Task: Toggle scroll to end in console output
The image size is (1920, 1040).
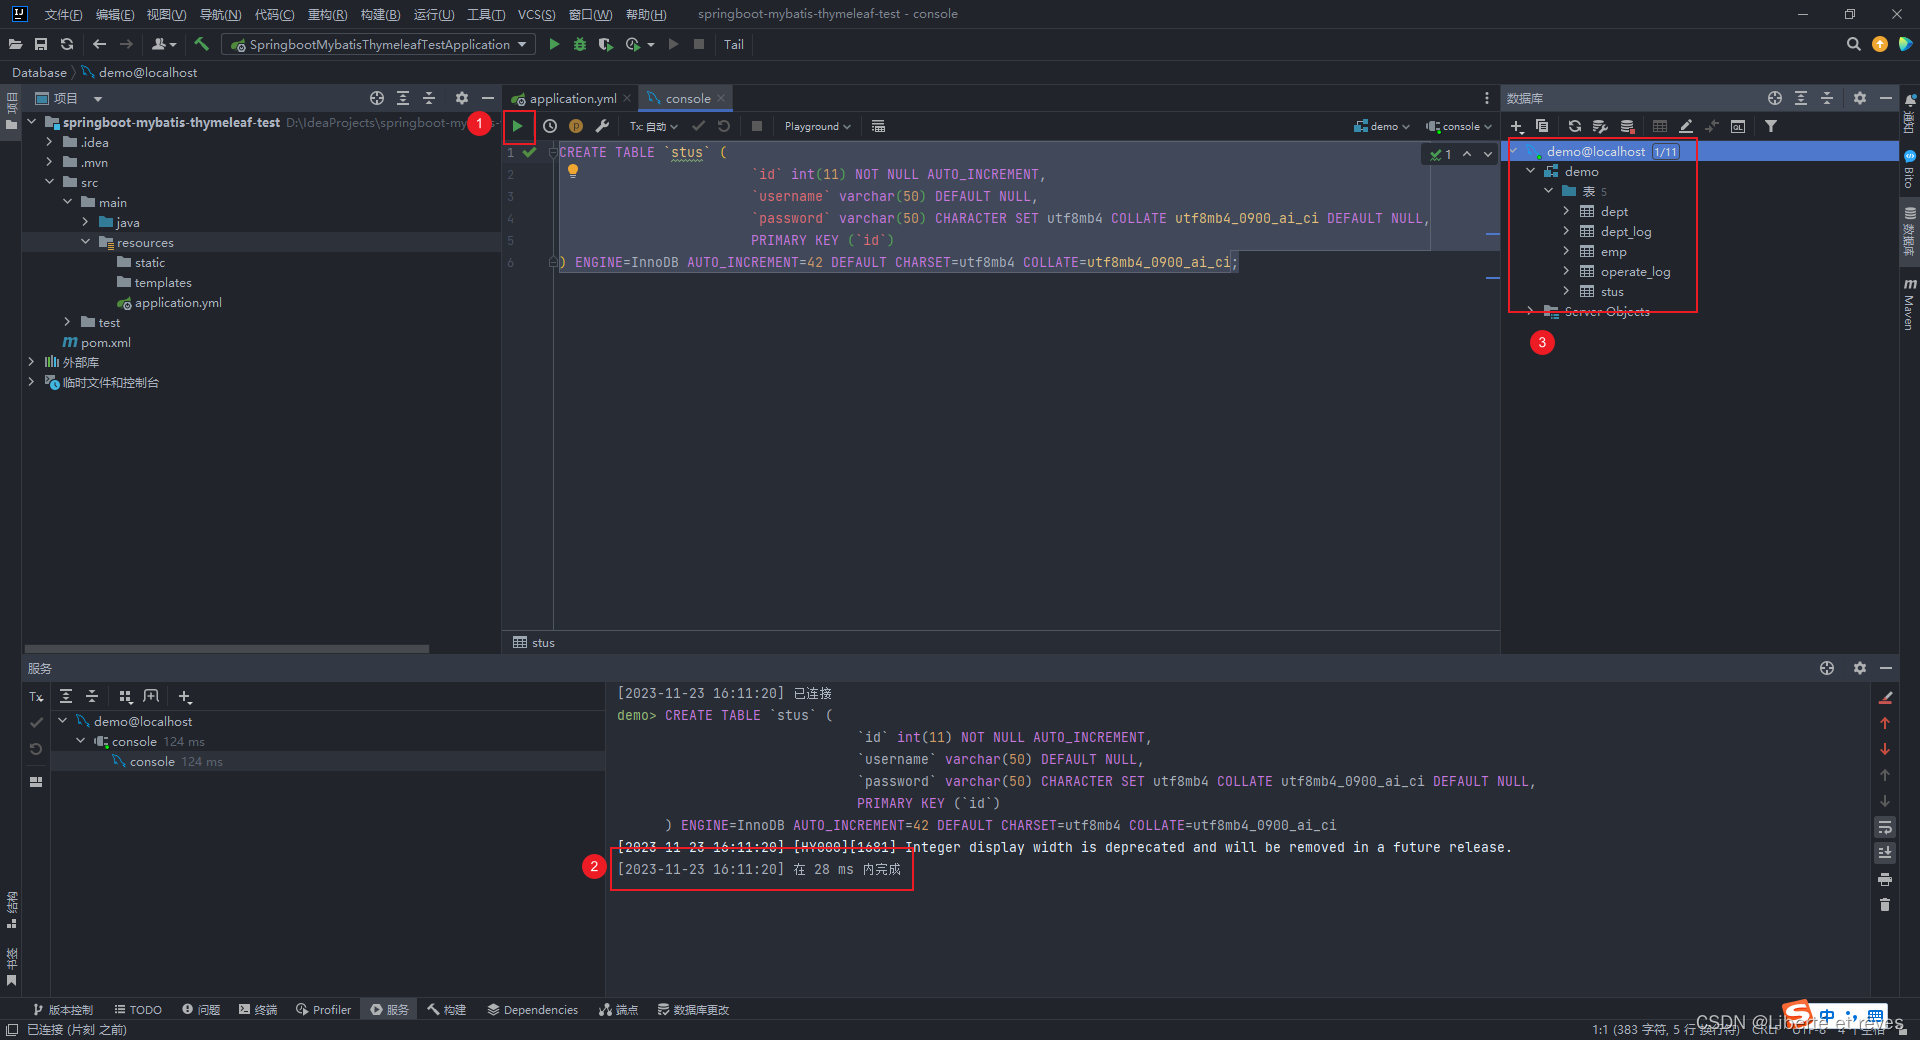Action: pyautogui.click(x=1885, y=853)
